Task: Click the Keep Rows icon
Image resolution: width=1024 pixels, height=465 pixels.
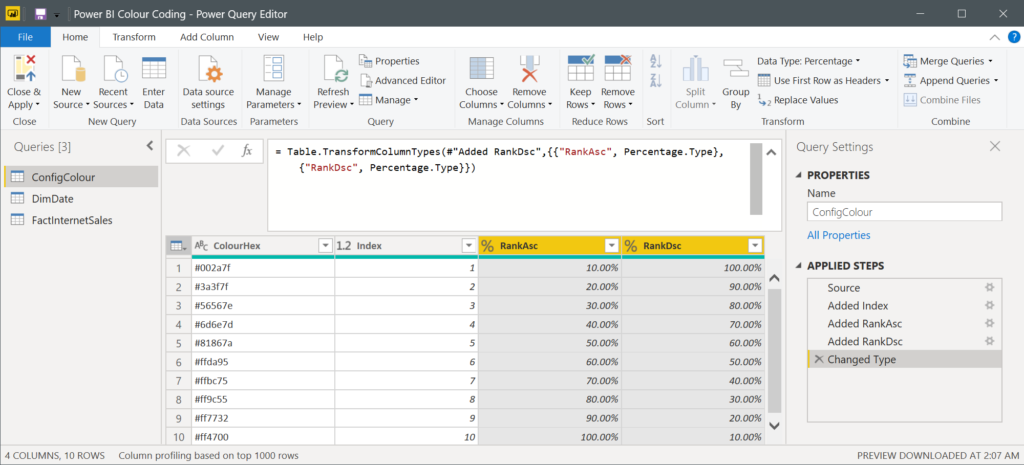Action: (581, 69)
